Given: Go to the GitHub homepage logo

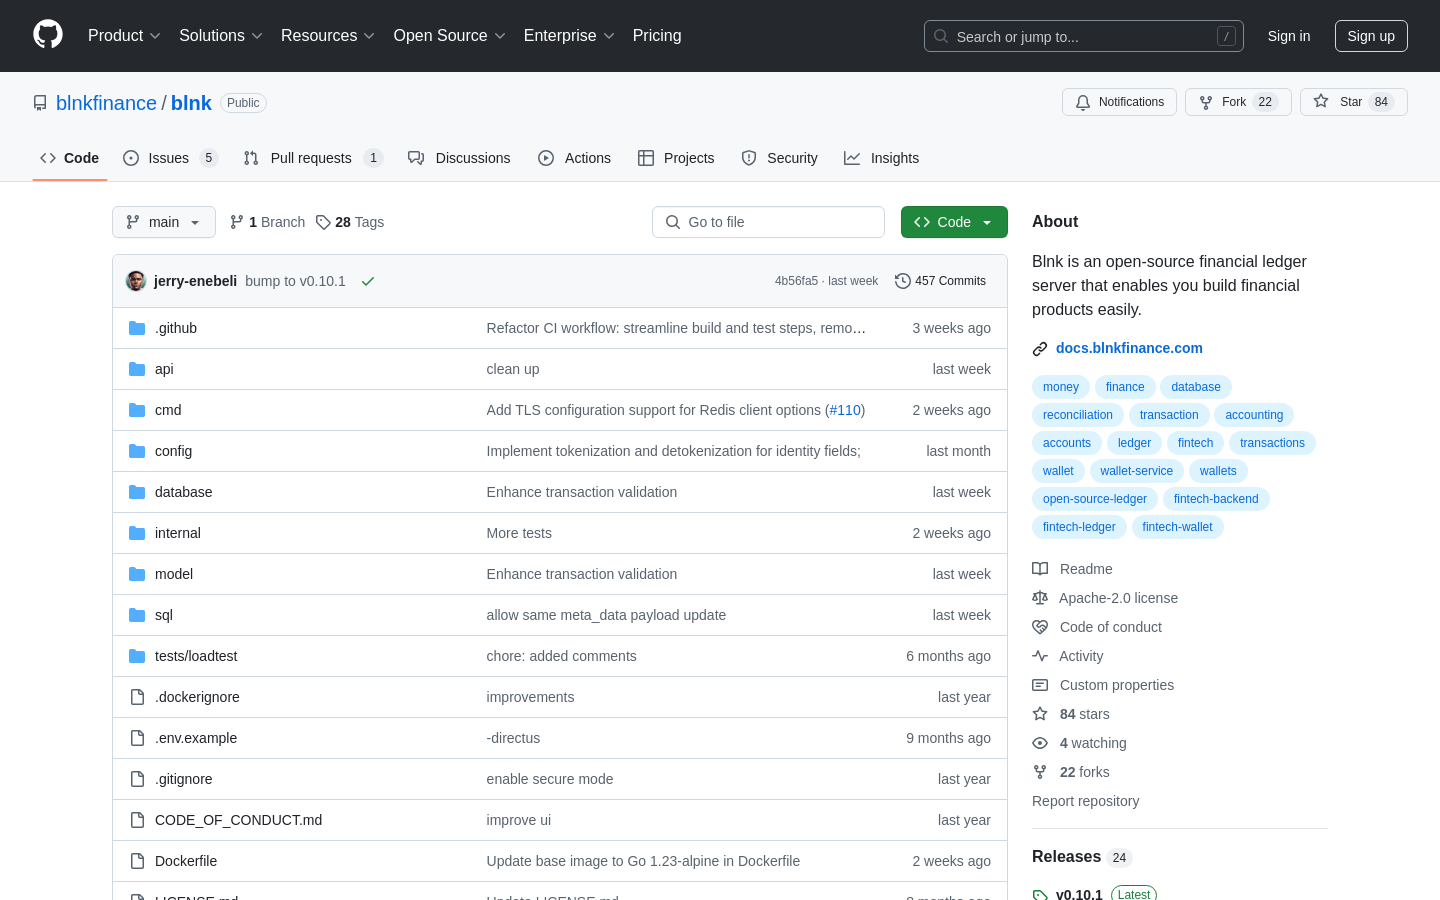Looking at the screenshot, I should pyautogui.click(x=48, y=35).
